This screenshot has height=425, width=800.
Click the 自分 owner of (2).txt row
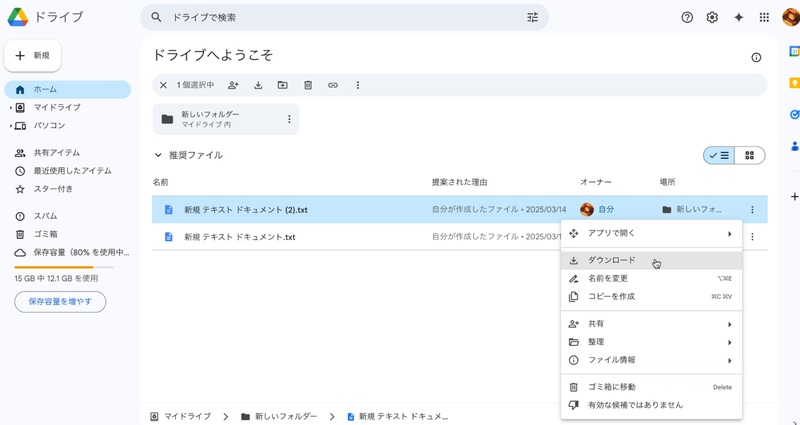coord(597,210)
